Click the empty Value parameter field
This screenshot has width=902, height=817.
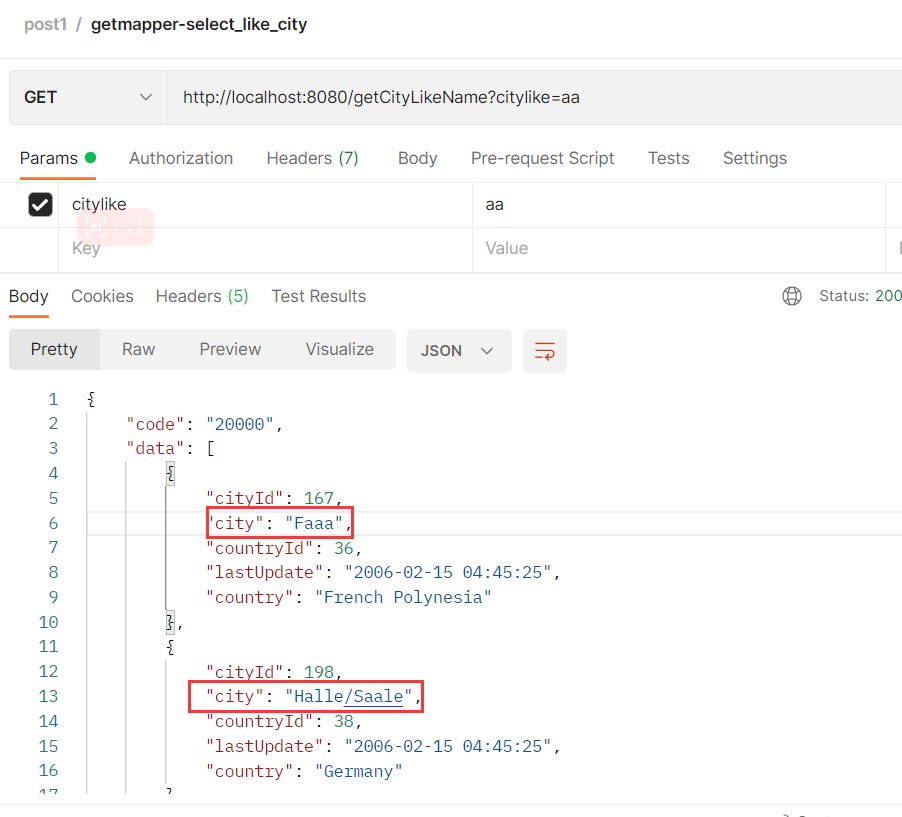(678, 248)
